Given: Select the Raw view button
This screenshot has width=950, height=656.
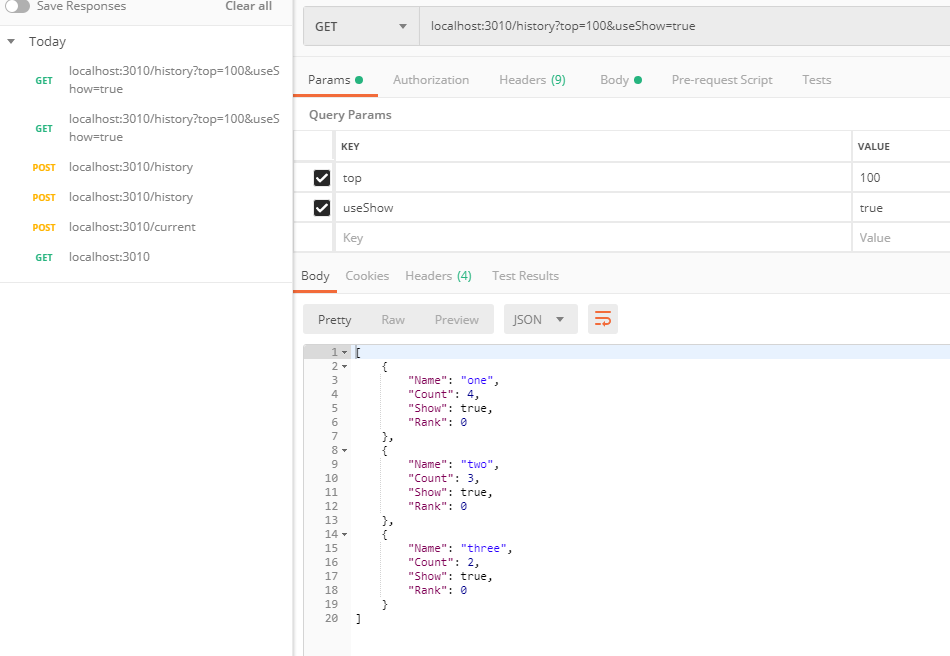Looking at the screenshot, I should click(x=393, y=319).
